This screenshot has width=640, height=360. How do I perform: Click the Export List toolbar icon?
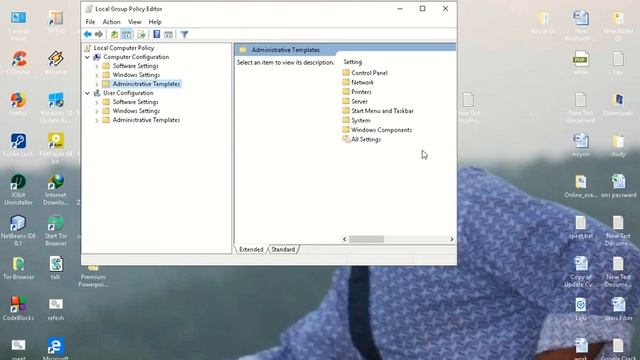pyautogui.click(x=141, y=34)
